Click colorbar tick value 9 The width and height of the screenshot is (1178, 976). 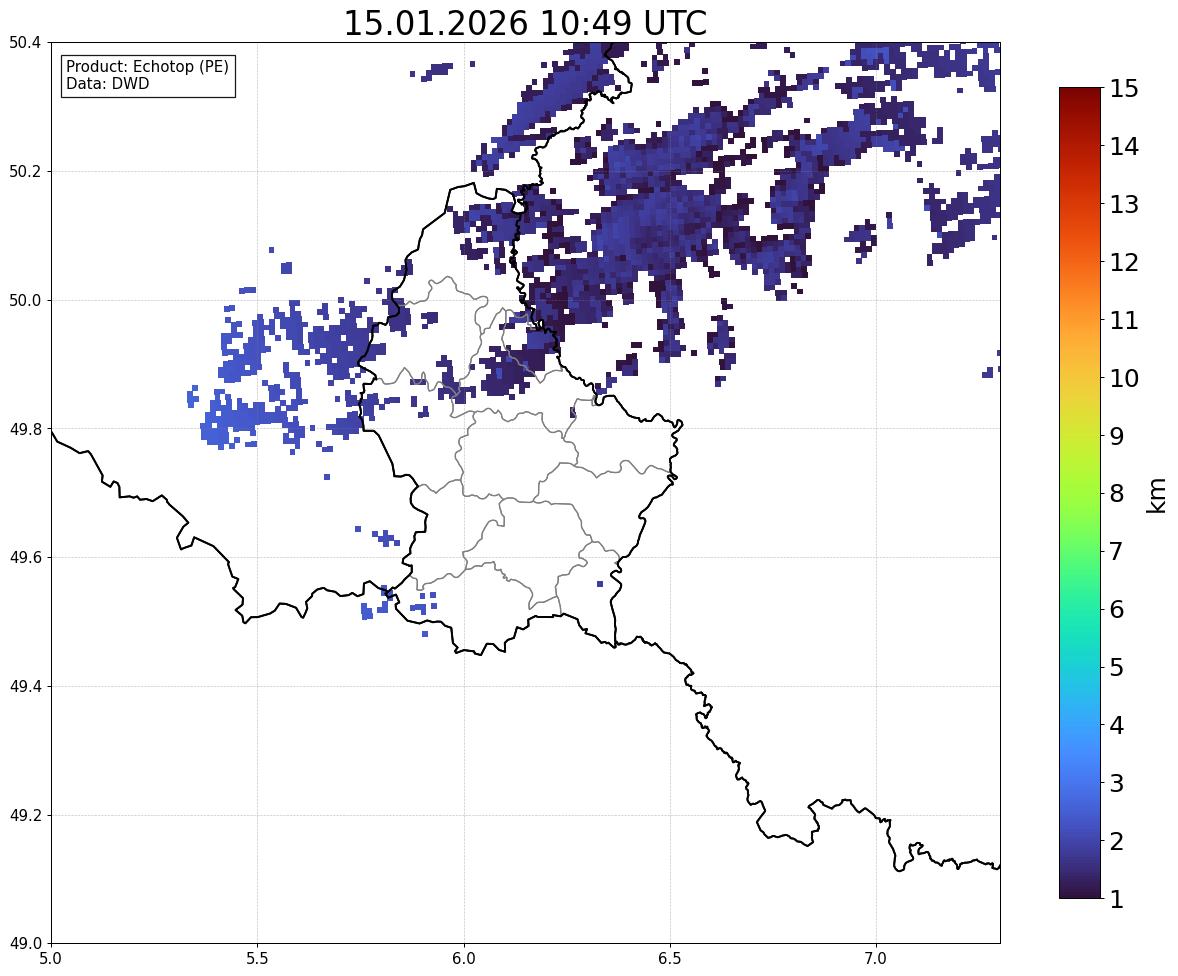coord(1117,436)
